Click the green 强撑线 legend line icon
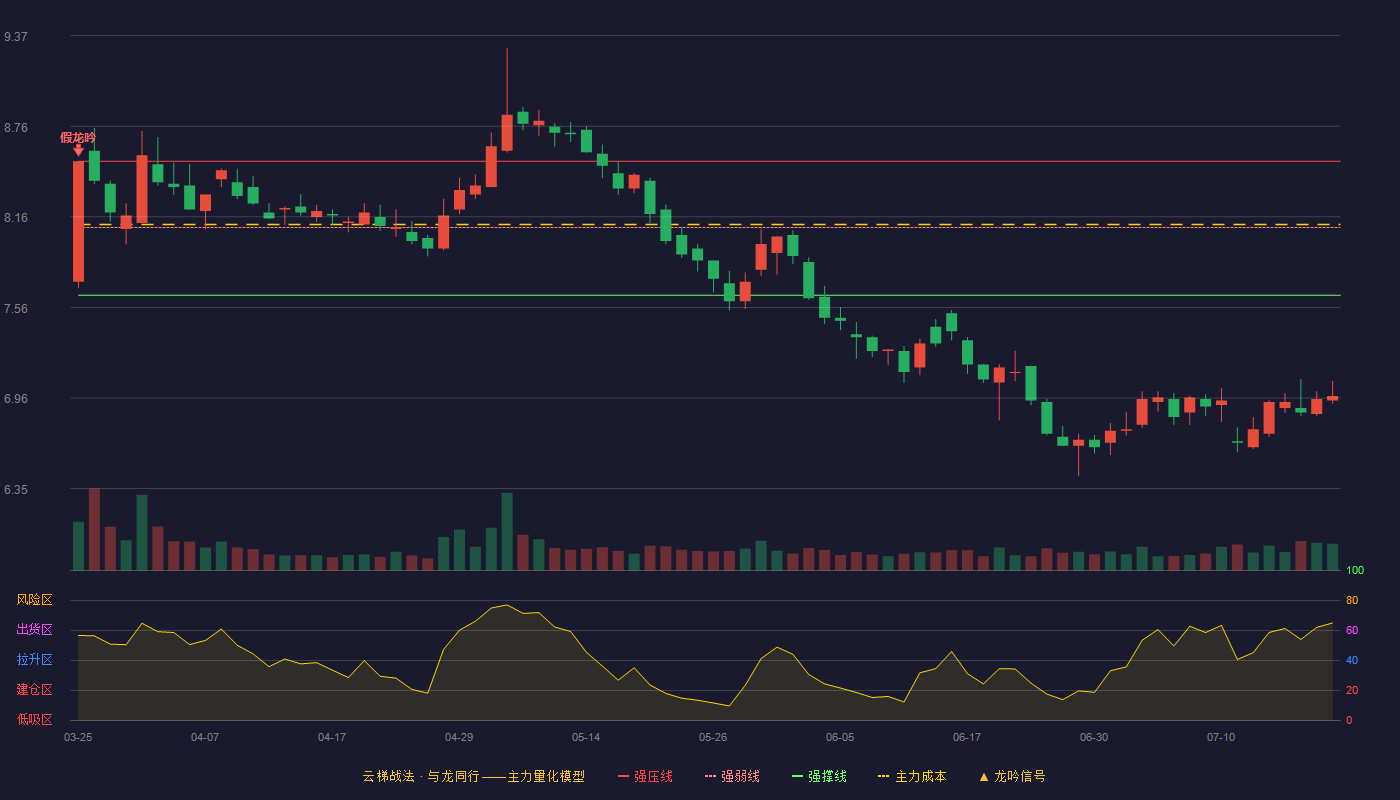1400x800 pixels. (797, 776)
